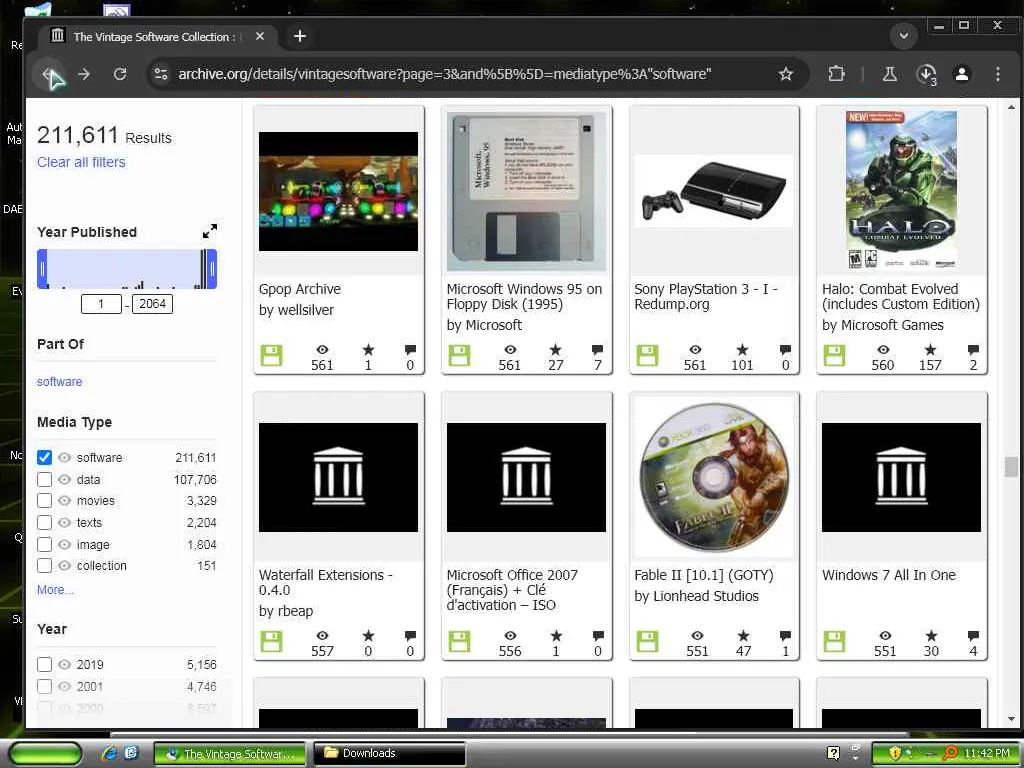Click the reviews bubble on Waterfall Extensions card
Viewport: 1024px width, 768px height.
(410, 636)
